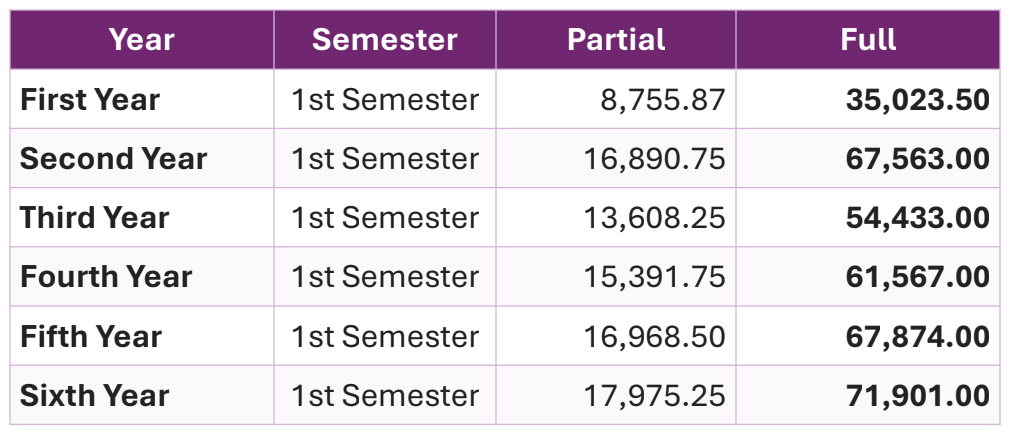Screen dimensions: 1010x434
Task: Click the 71,901.00 full amount
Action: point(917,395)
